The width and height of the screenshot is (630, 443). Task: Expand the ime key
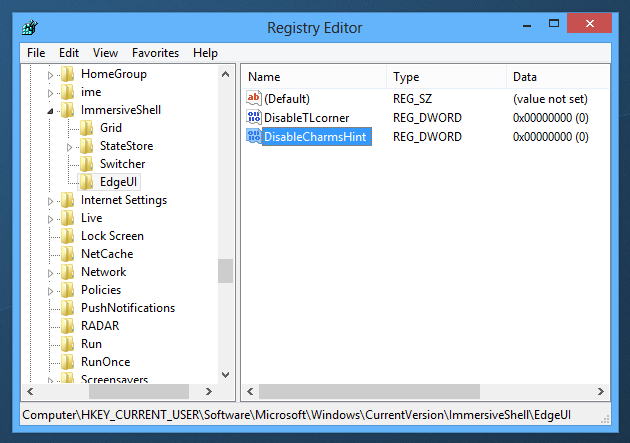(x=50, y=93)
